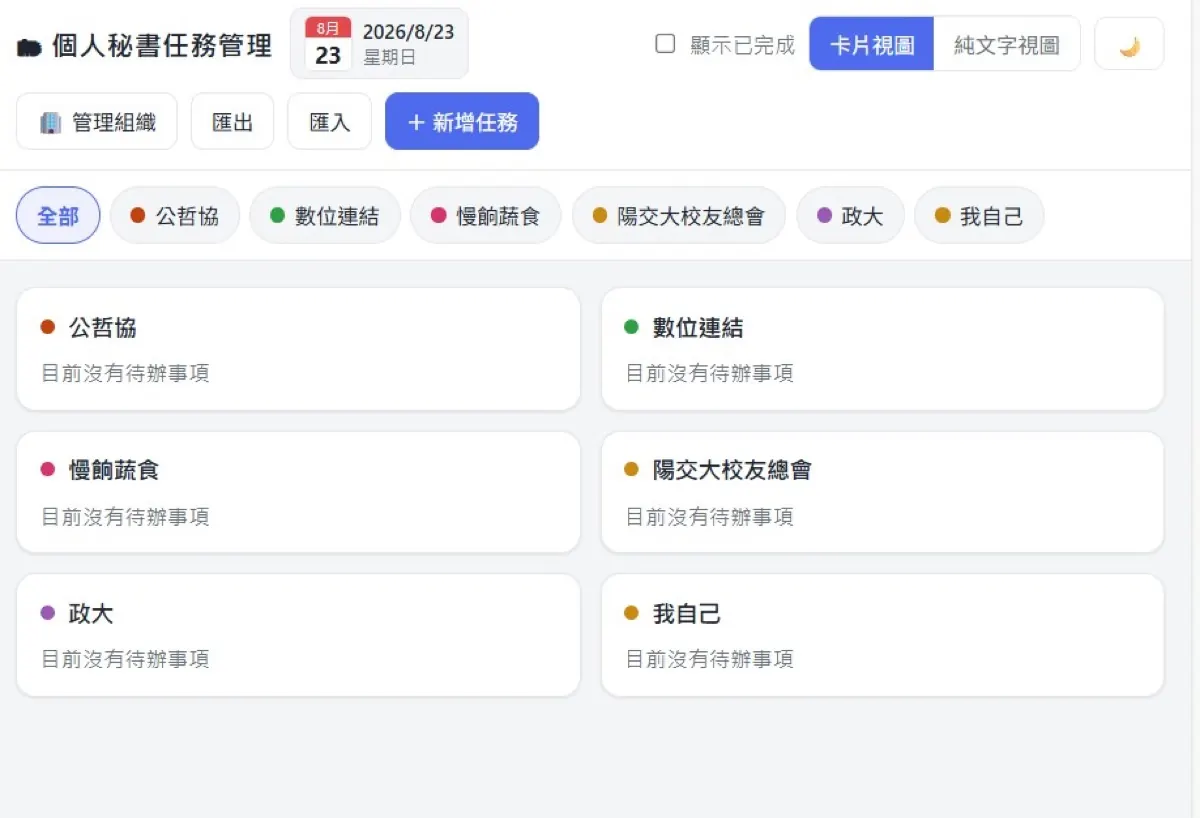
Task: Click the pink dot on 慢餉蔬食 card
Action: click(x=47, y=469)
